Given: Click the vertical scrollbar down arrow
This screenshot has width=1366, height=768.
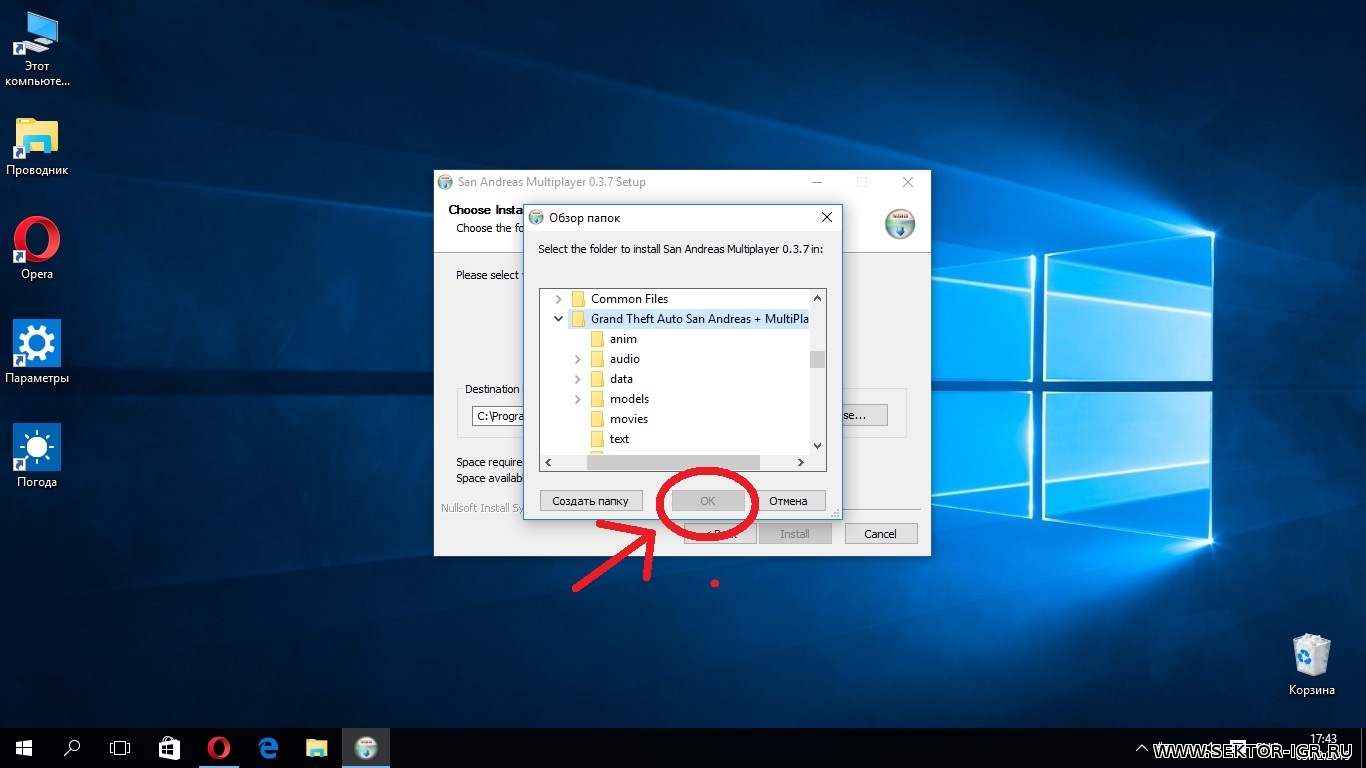Looking at the screenshot, I should [x=817, y=446].
